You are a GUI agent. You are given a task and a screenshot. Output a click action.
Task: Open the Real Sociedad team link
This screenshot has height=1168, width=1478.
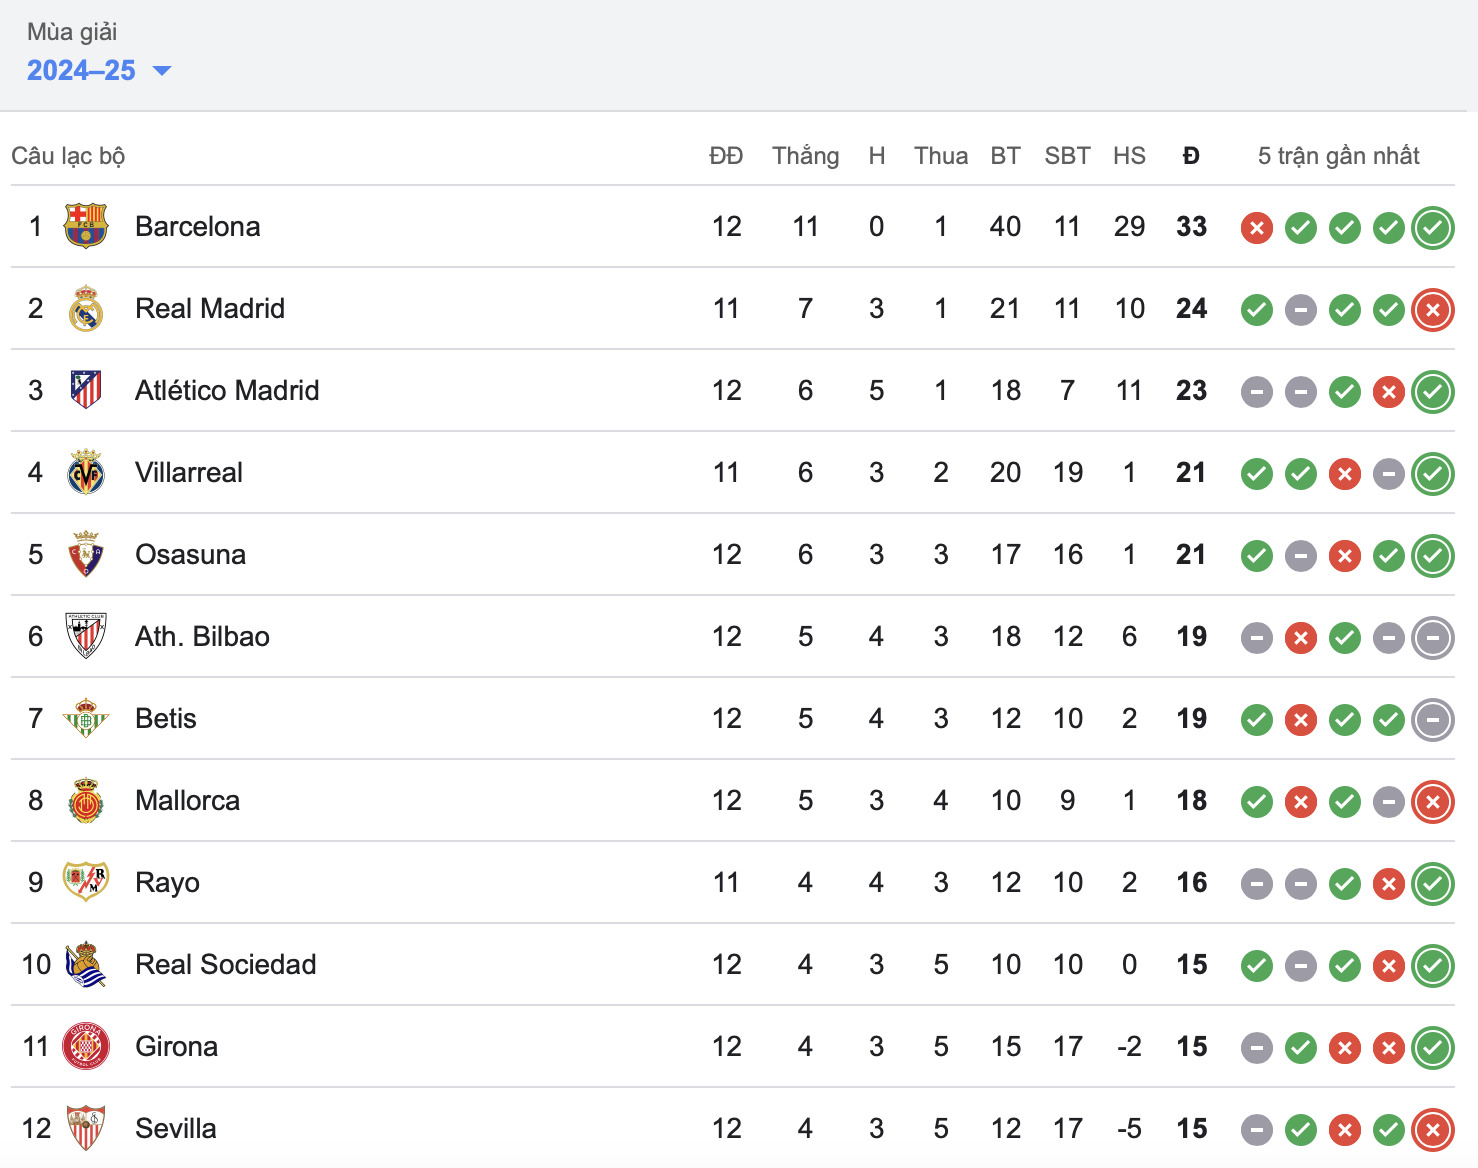[x=225, y=964]
